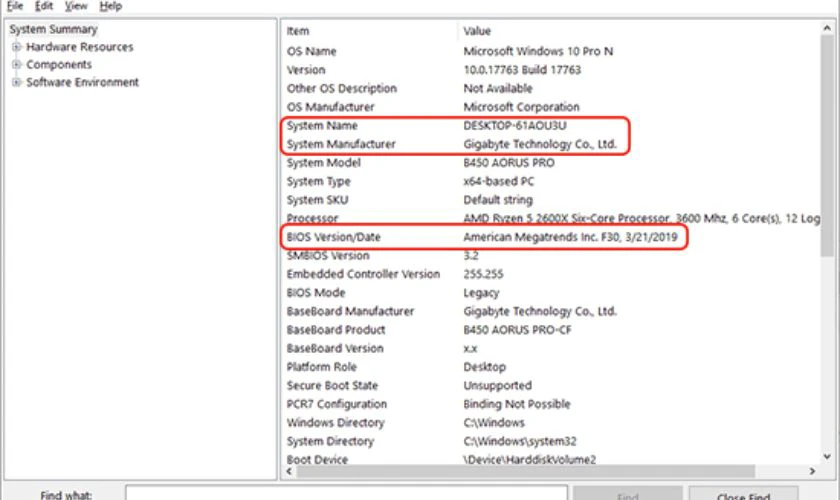840x500 pixels.
Task: Expand the Components node
Action: click(16, 65)
